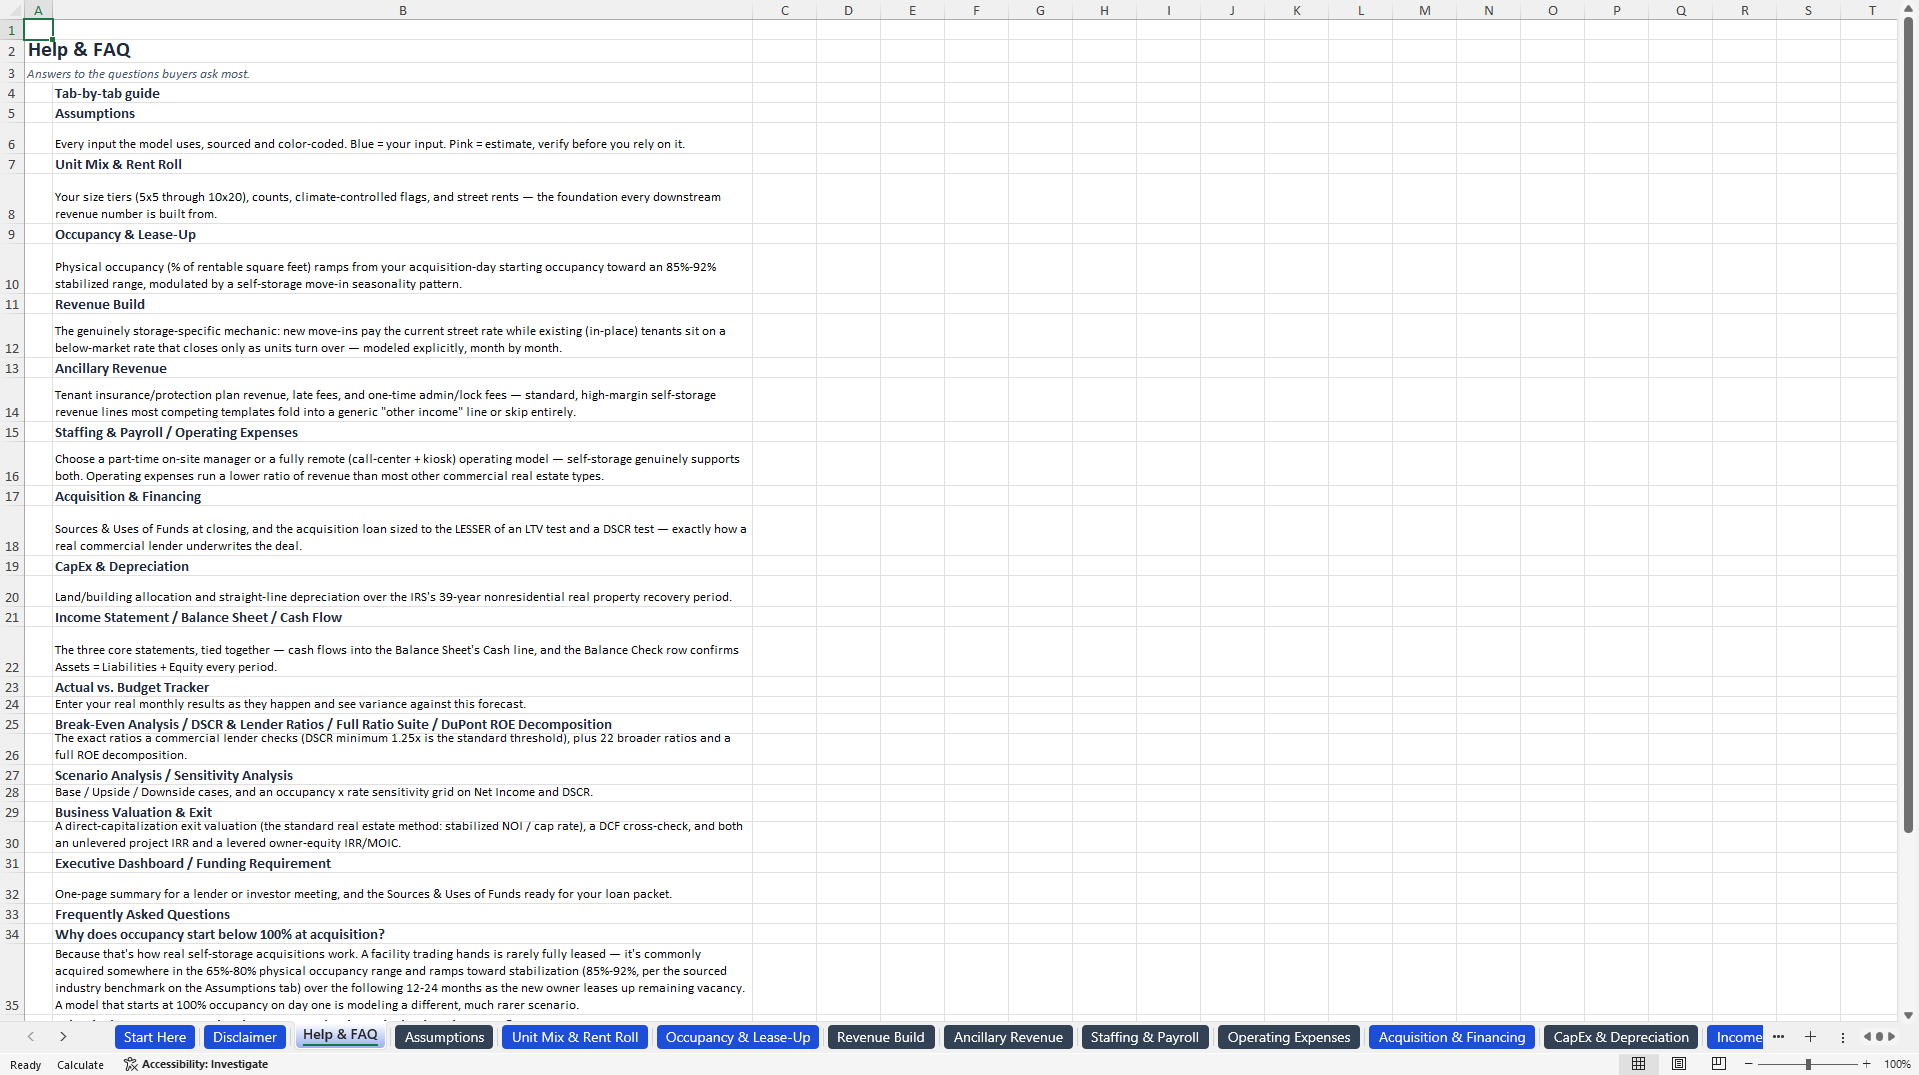Click 'Business Valuation & Exit' heading
Screen dimensions: 1919x1075
[x=133, y=812]
